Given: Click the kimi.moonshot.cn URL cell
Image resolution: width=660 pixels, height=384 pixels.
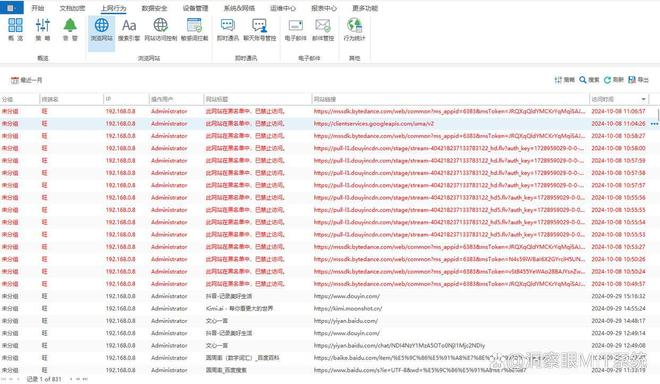Looking at the screenshot, I should (x=348, y=308).
